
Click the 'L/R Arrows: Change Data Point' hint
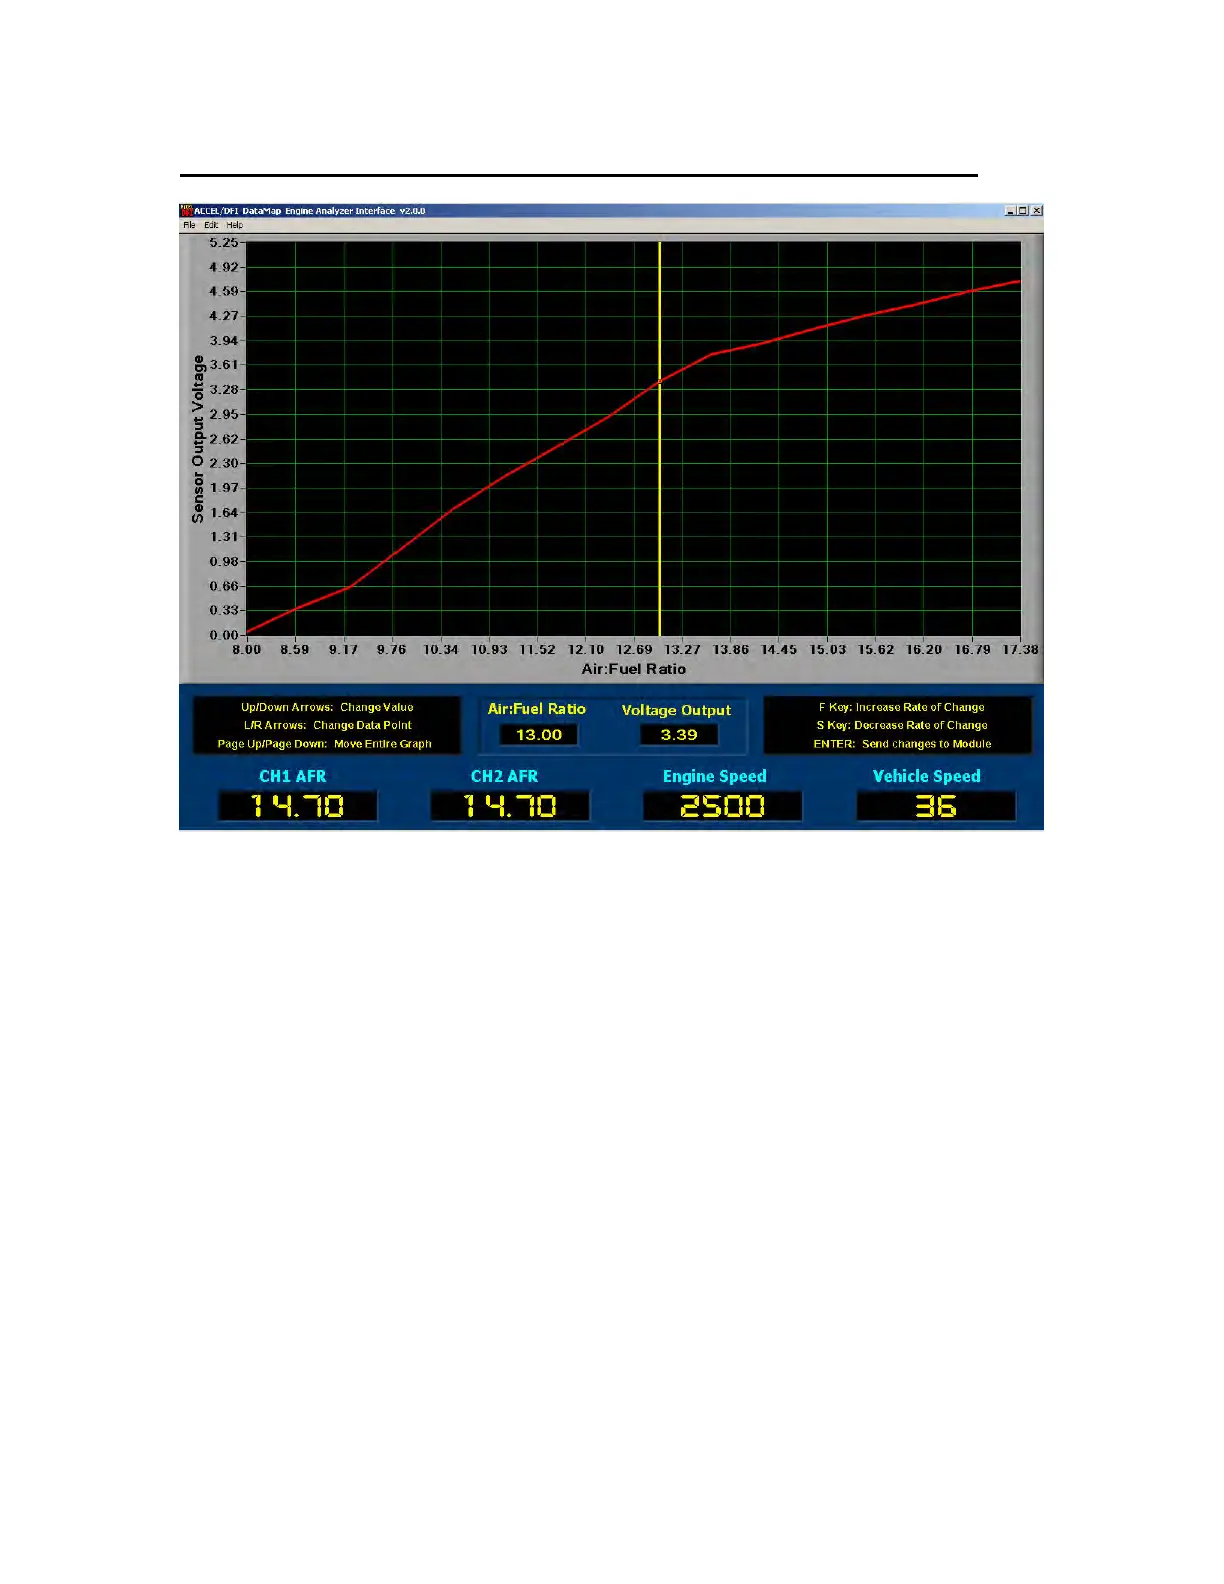(327, 725)
